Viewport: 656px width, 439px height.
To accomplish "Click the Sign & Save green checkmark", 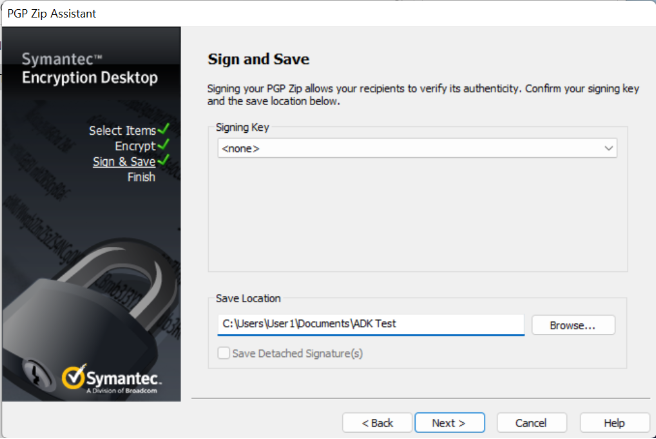I will (x=164, y=160).
